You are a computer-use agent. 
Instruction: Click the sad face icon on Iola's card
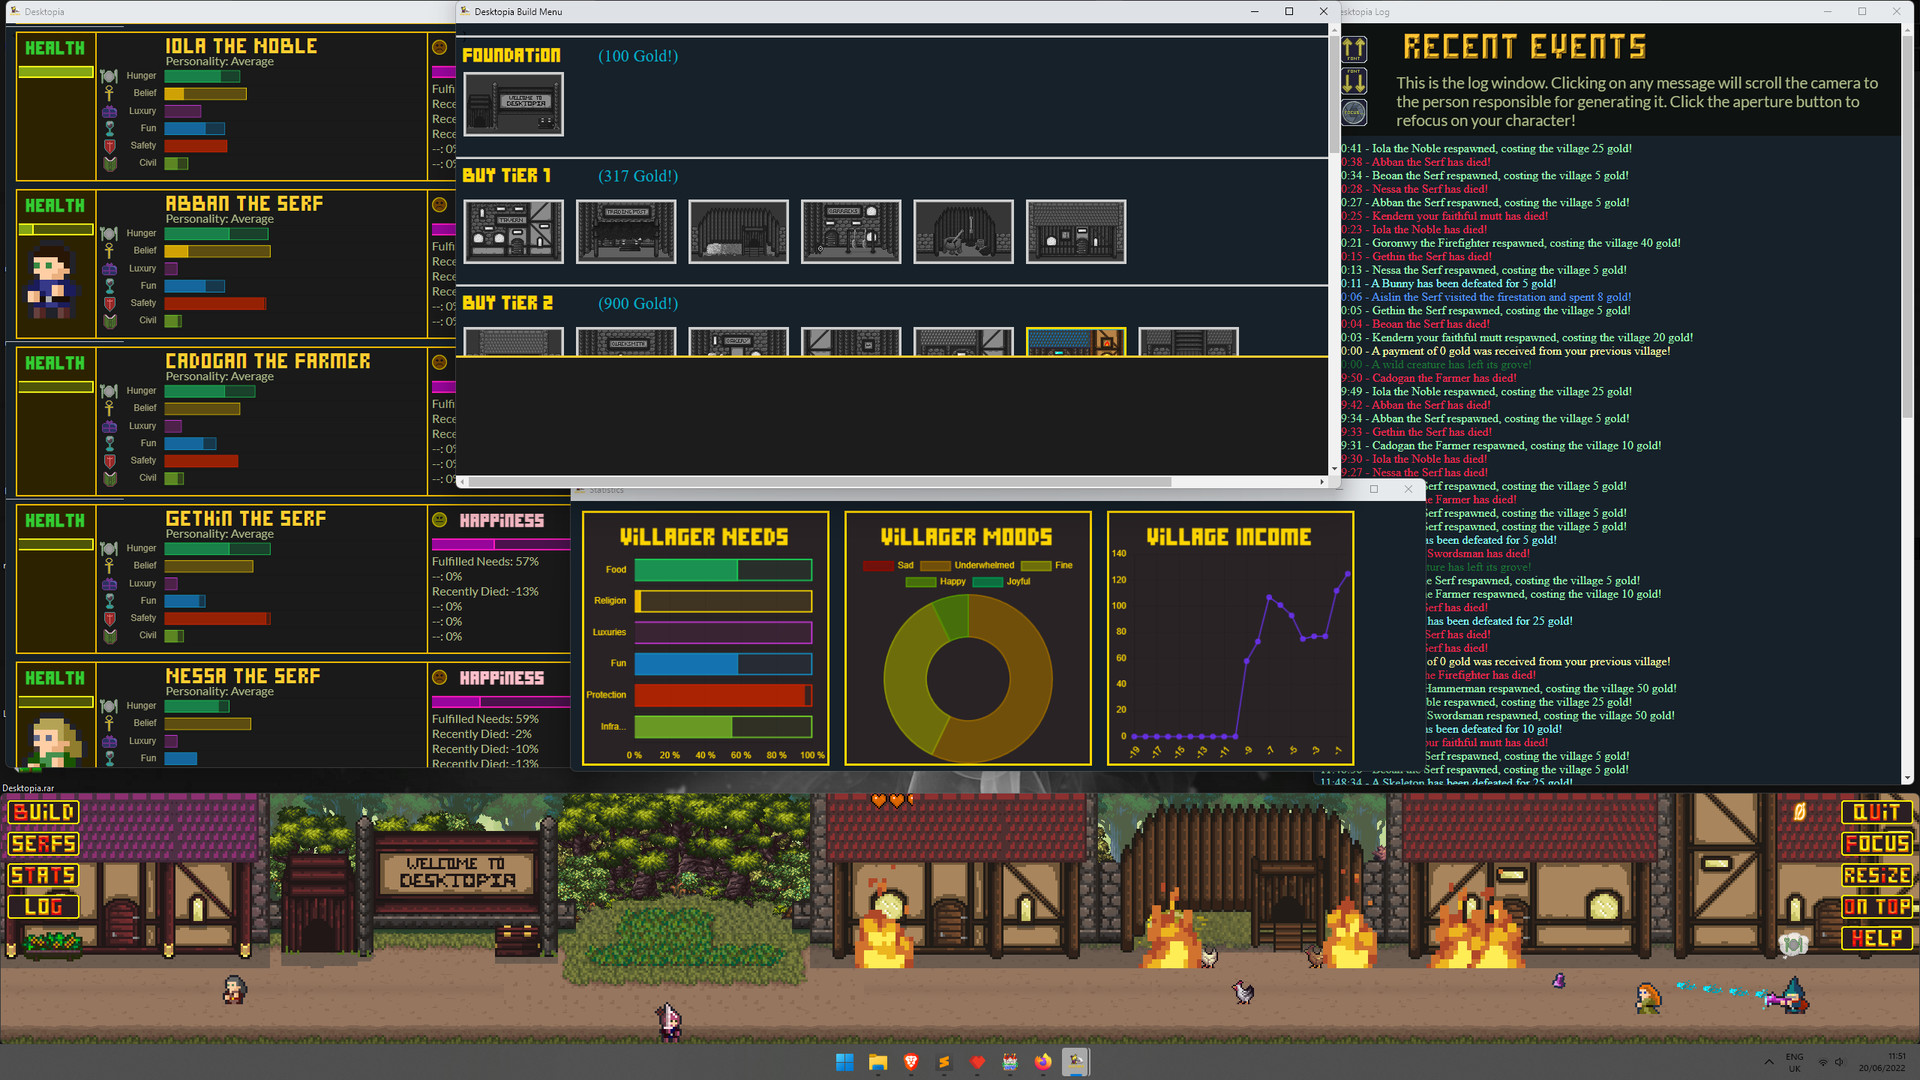tap(438, 47)
